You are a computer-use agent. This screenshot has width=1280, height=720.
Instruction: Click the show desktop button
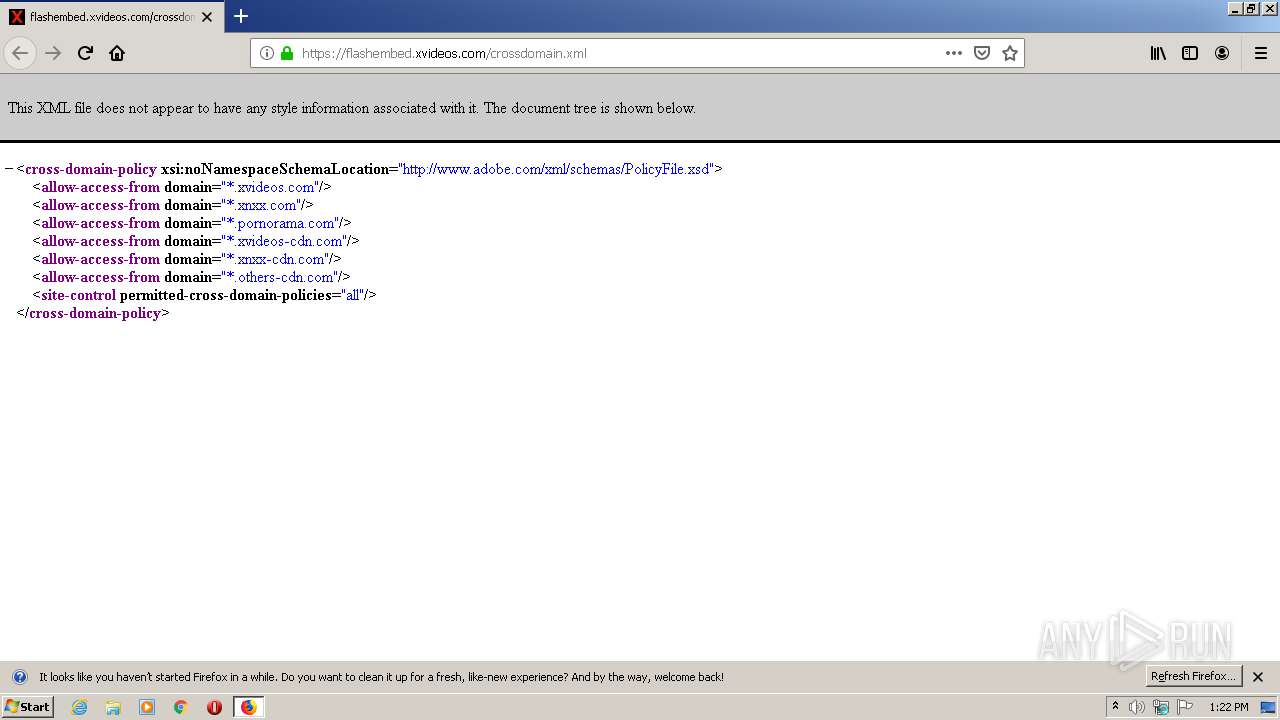(x=1269, y=707)
